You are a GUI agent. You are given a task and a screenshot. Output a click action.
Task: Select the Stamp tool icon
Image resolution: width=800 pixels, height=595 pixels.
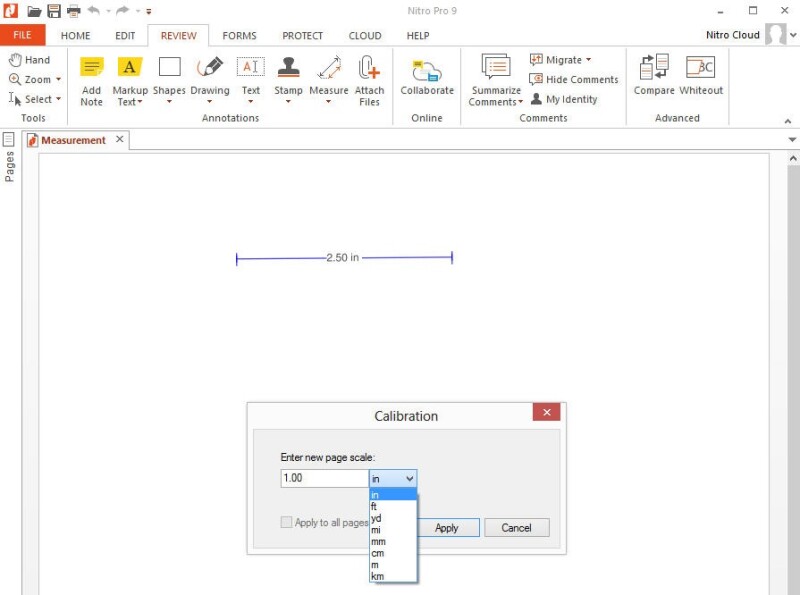[288, 68]
